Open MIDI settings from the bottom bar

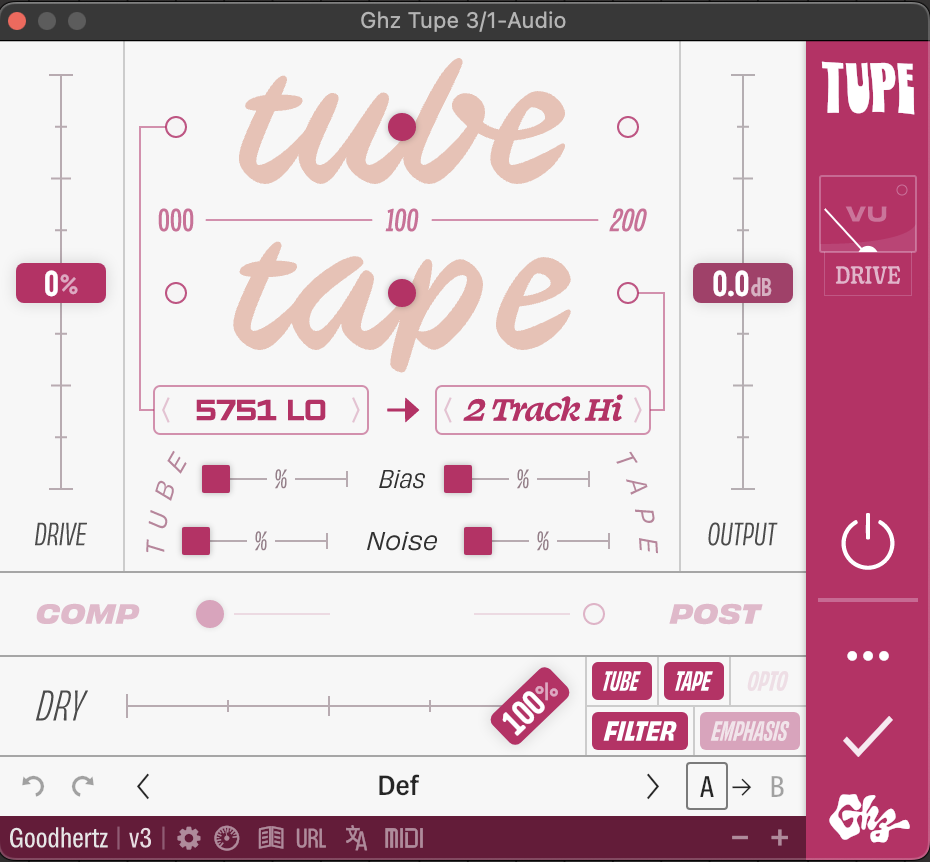coord(403,839)
